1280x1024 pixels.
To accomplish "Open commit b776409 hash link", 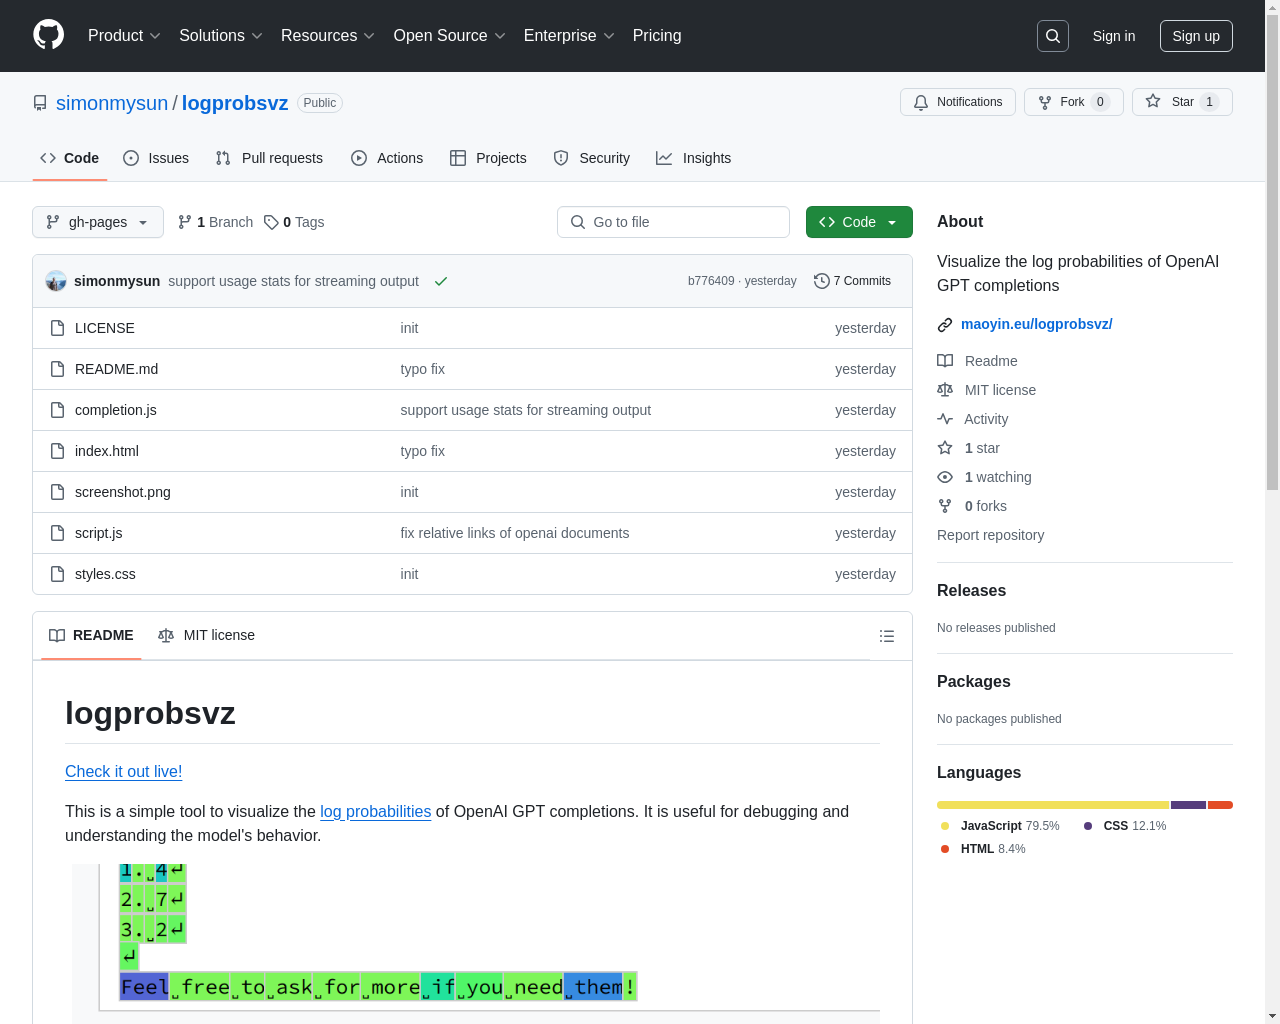I will [x=711, y=281].
